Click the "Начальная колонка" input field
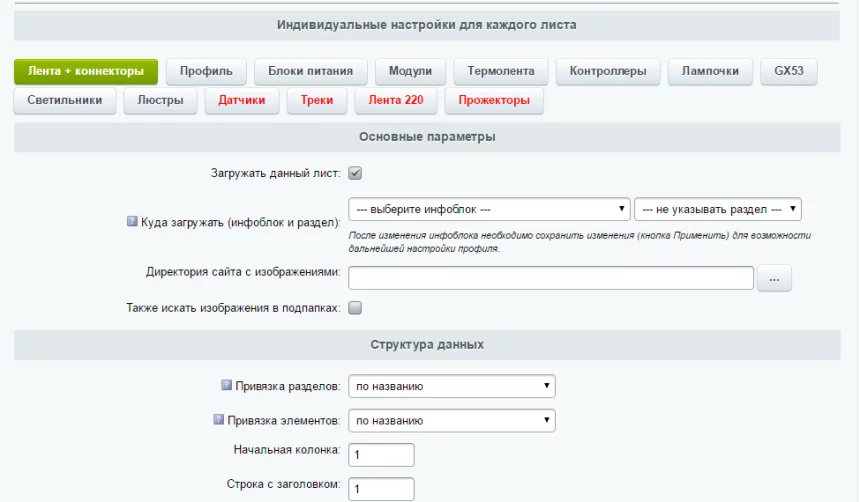860x502 pixels. coord(381,455)
